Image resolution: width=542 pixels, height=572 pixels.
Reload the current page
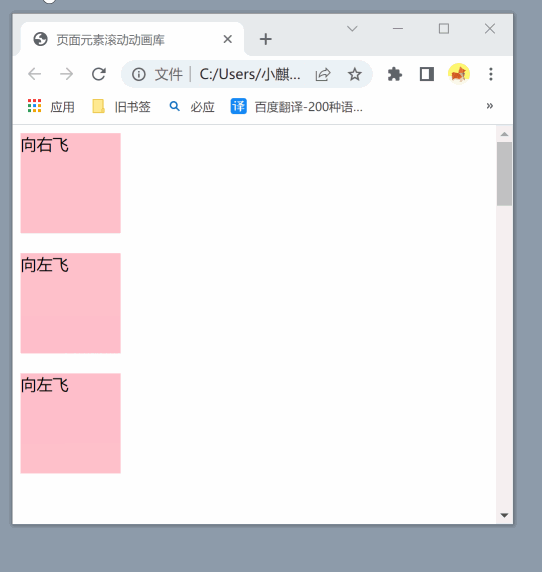[98, 74]
